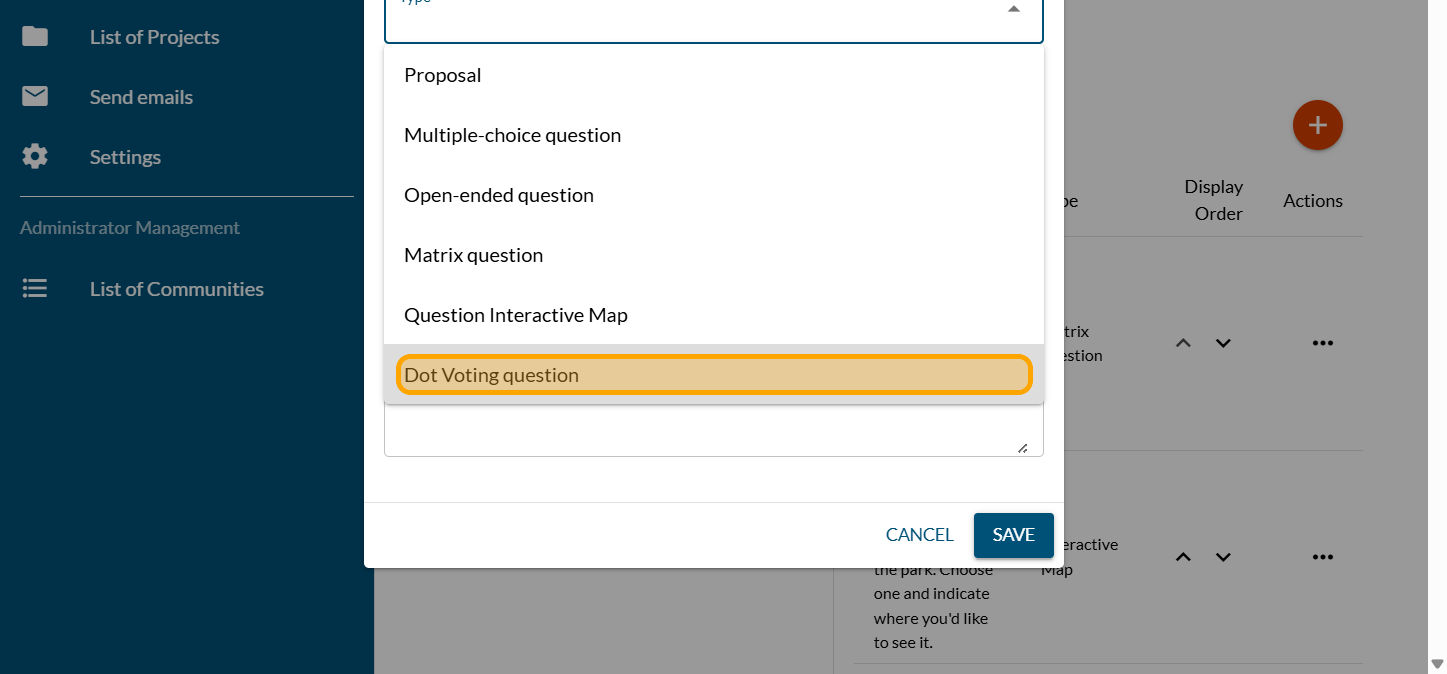Click the Save button
1447x674 pixels.
point(1013,535)
